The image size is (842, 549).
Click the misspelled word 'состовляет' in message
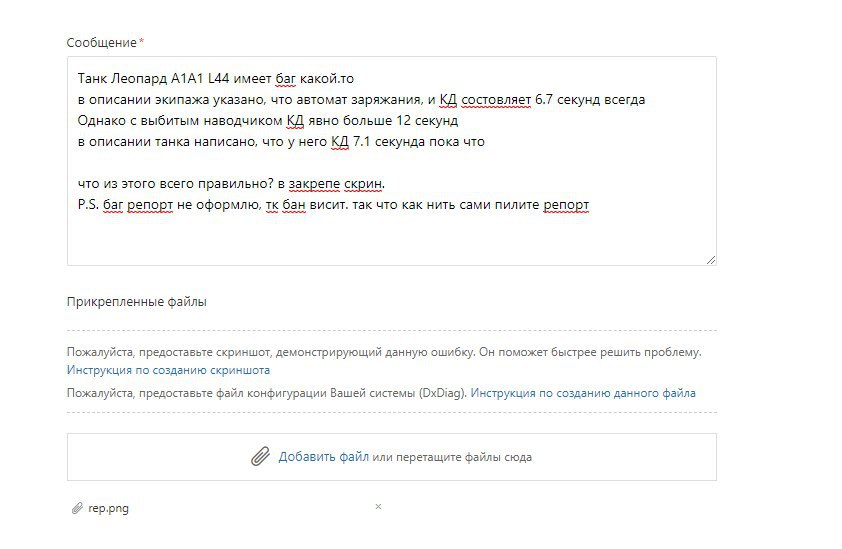pos(496,100)
